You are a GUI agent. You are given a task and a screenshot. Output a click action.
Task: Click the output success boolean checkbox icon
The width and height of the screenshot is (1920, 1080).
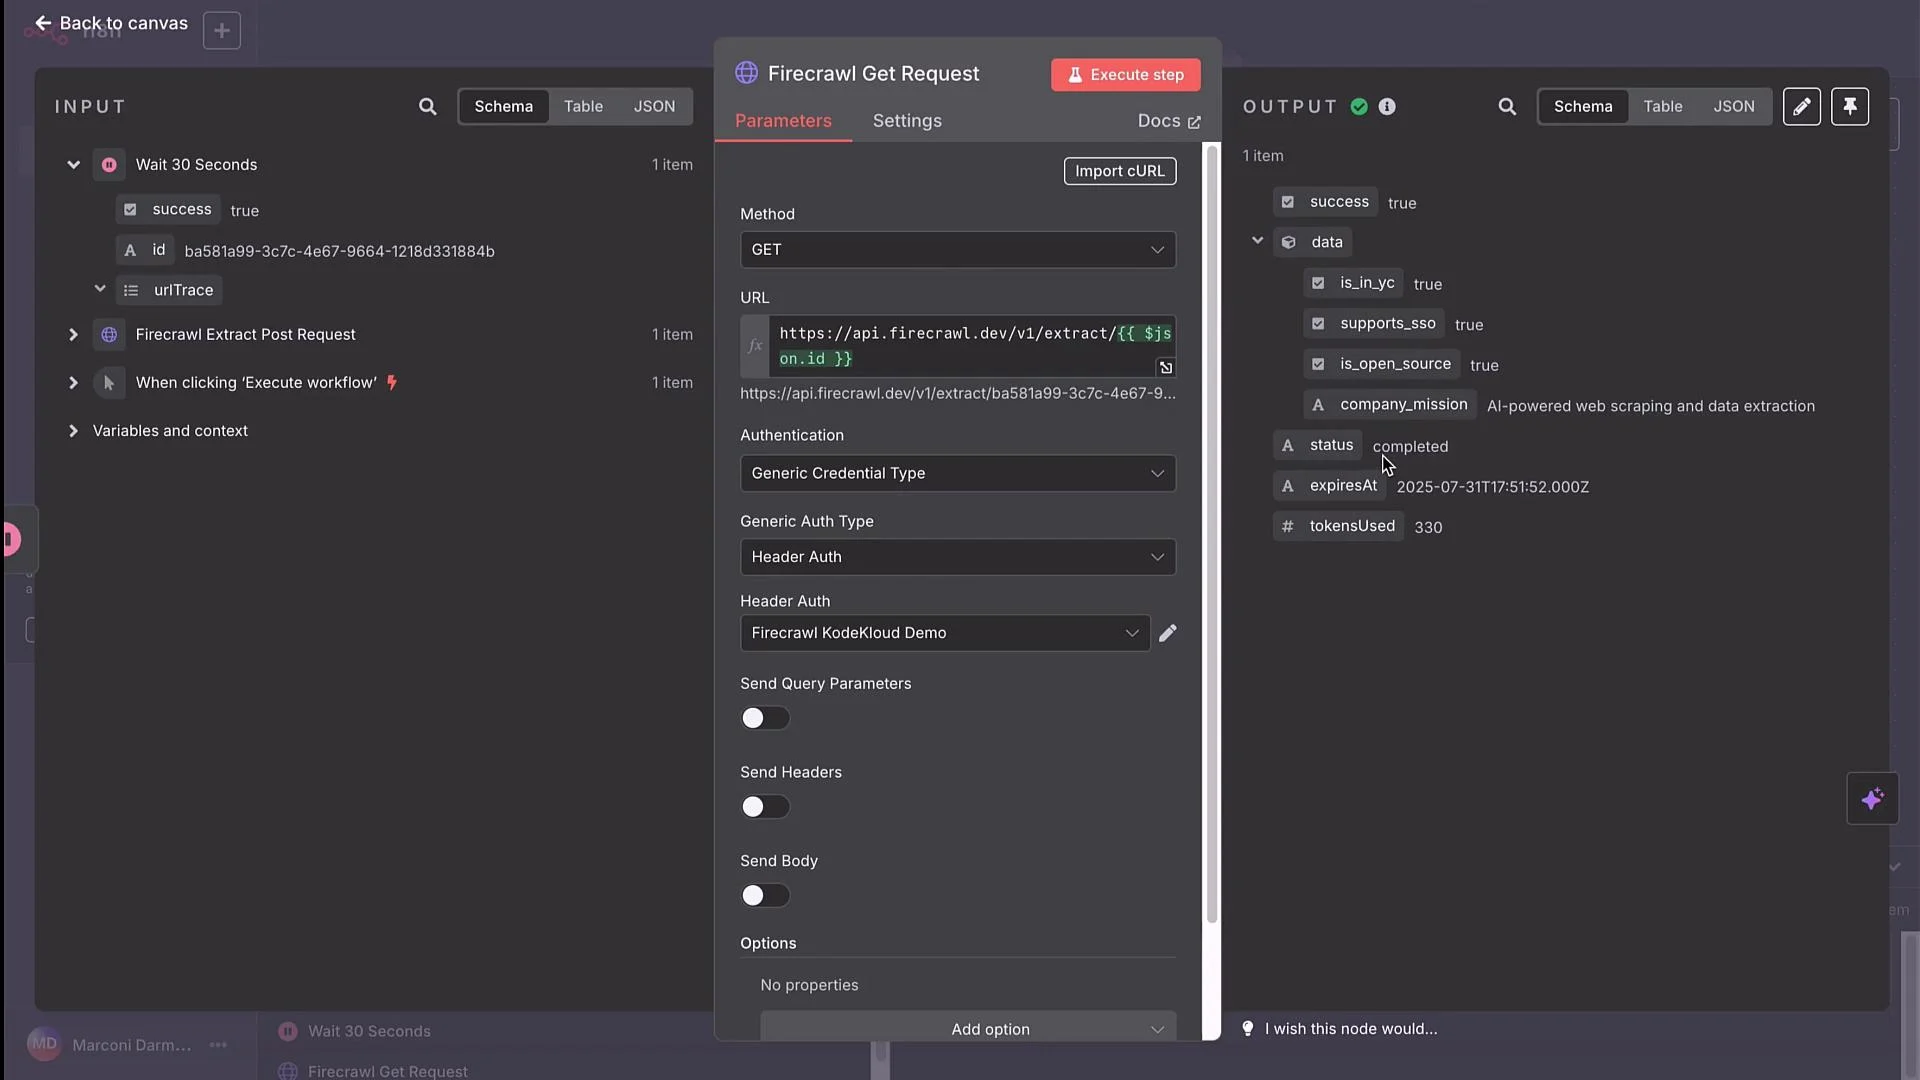pos(1288,201)
